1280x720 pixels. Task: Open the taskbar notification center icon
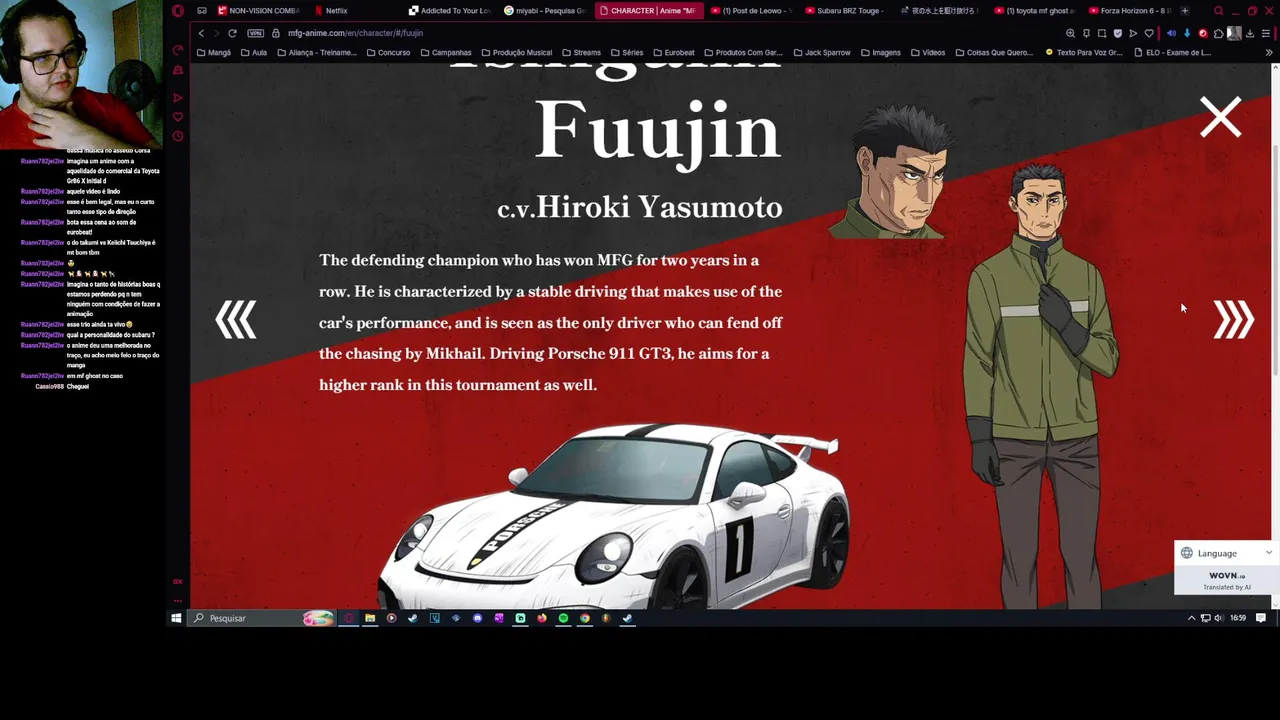1261,618
